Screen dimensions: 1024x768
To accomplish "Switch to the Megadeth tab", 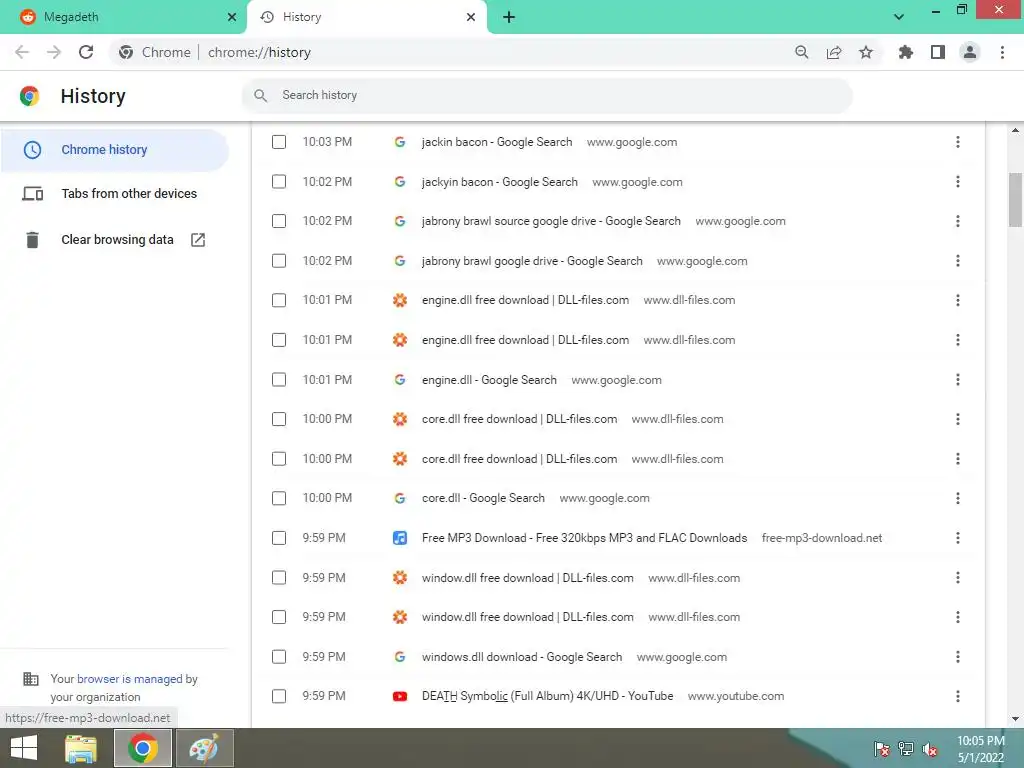I will point(123,18).
